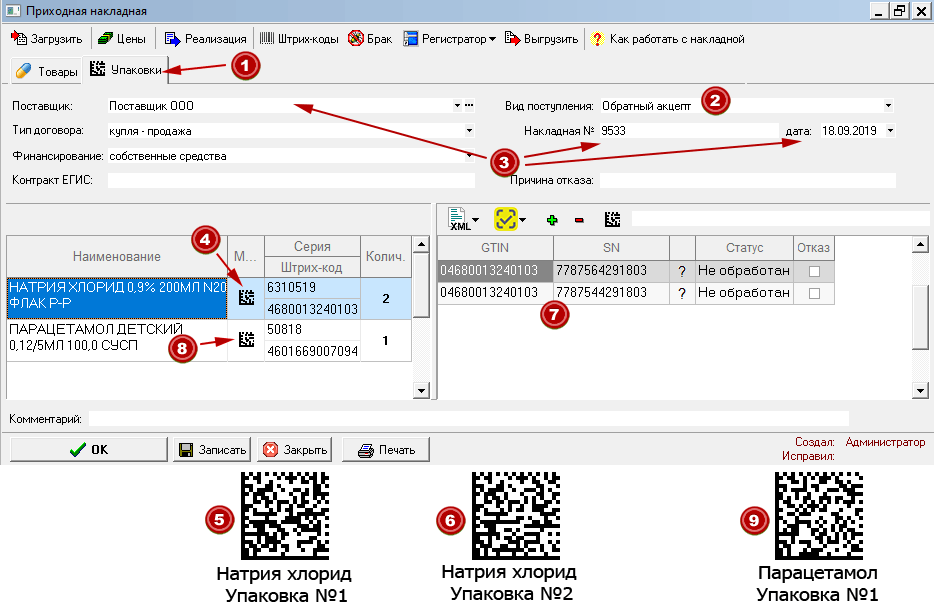The height and width of the screenshot is (606, 934).
Task: Click the DataMatrix icon for Натрия хлорид row
Action: click(x=246, y=297)
